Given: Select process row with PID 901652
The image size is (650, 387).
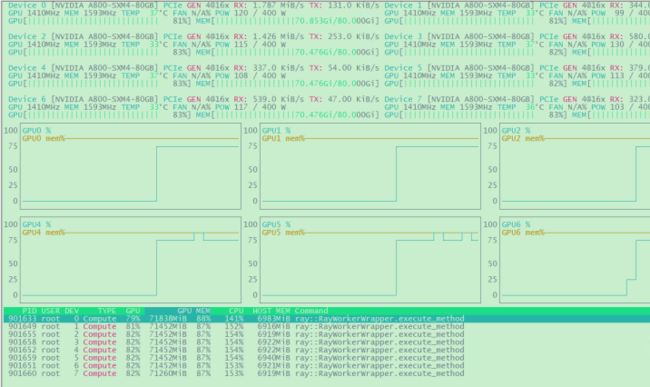Looking at the screenshot, I should (236, 350).
